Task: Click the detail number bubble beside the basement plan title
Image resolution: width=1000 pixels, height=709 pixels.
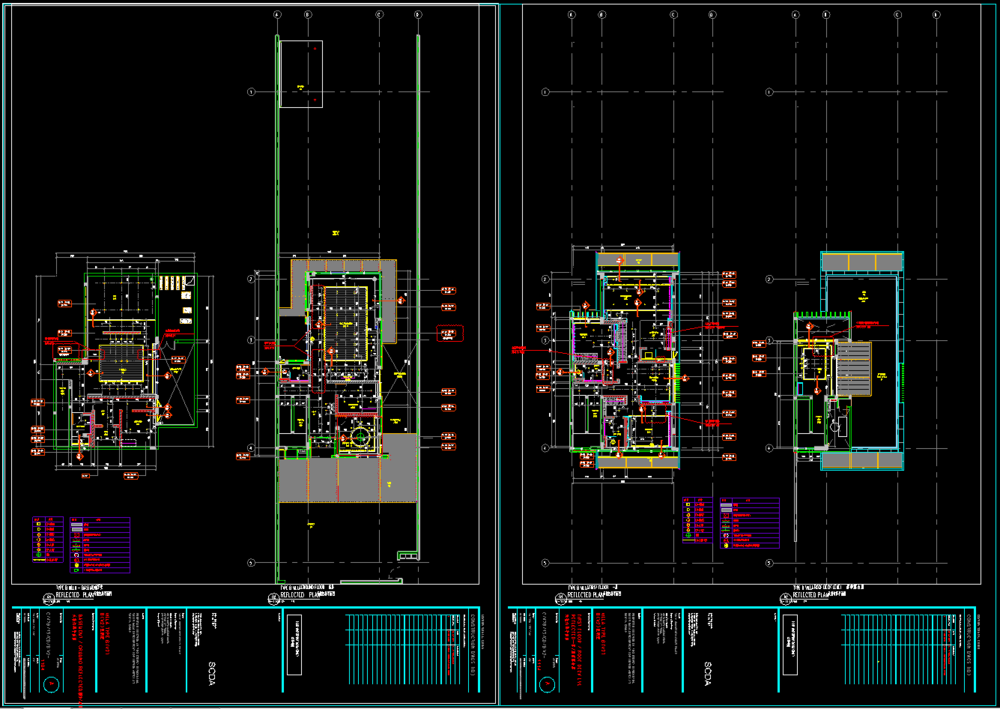Action: click(47, 598)
